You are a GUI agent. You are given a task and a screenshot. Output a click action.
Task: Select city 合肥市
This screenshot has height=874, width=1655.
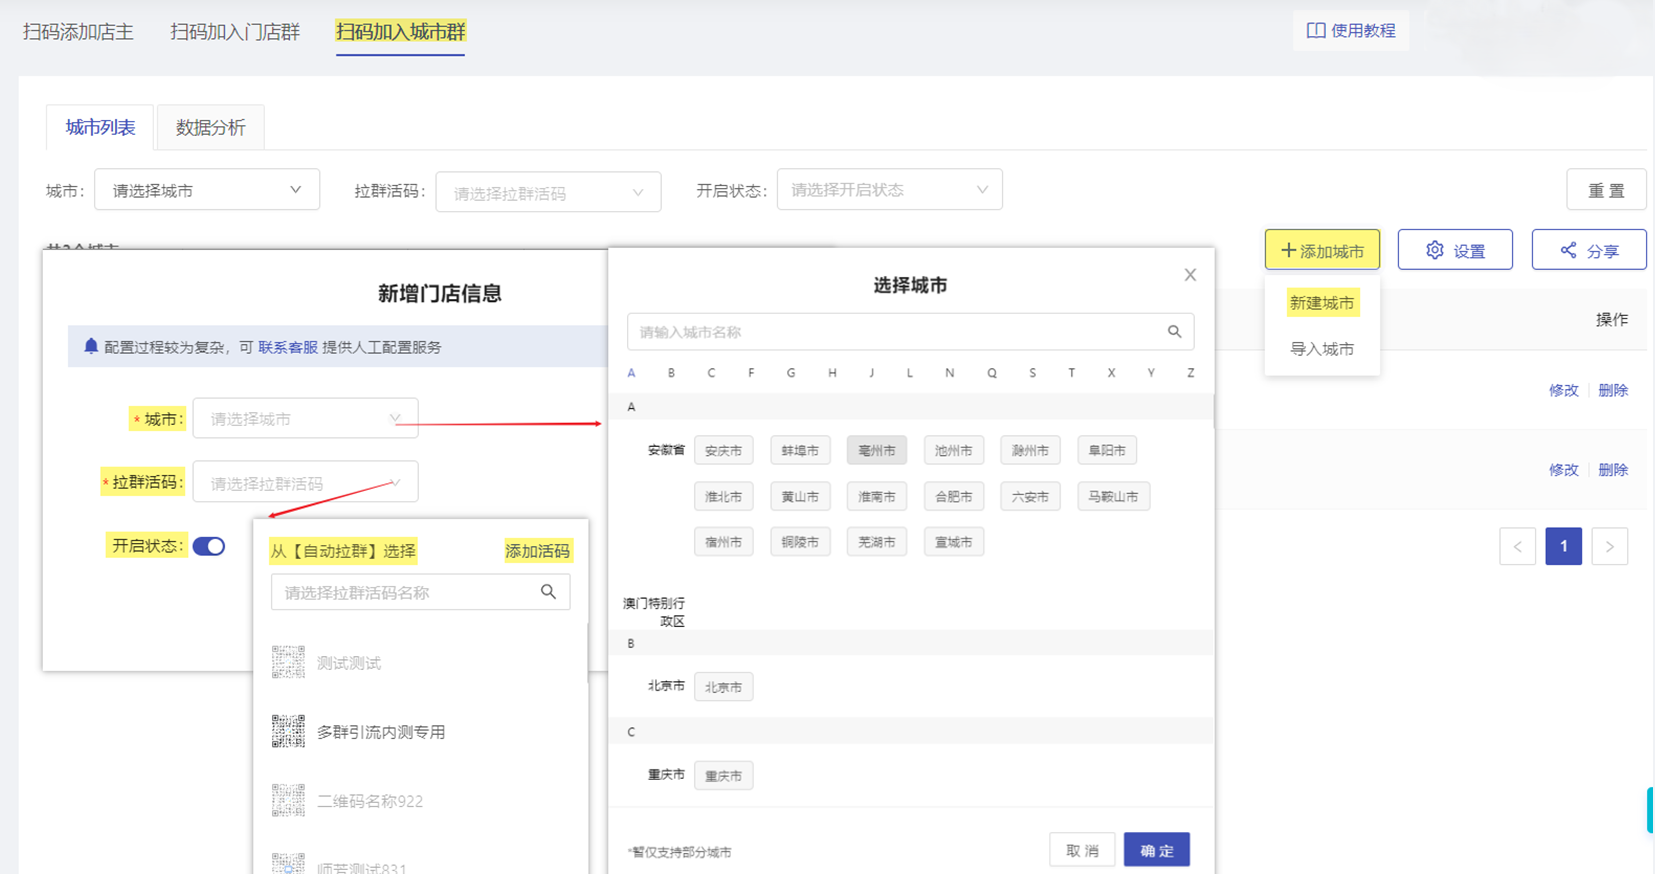tap(953, 496)
